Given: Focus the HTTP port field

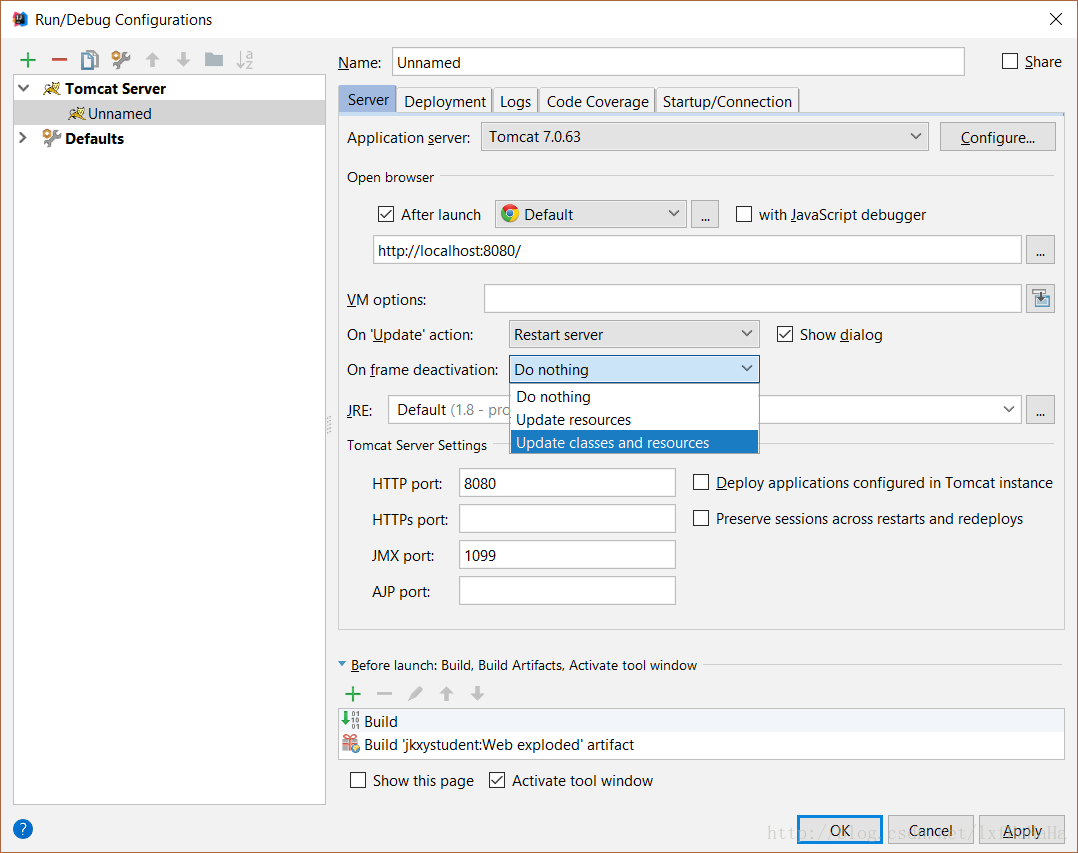Looking at the screenshot, I should 567,483.
